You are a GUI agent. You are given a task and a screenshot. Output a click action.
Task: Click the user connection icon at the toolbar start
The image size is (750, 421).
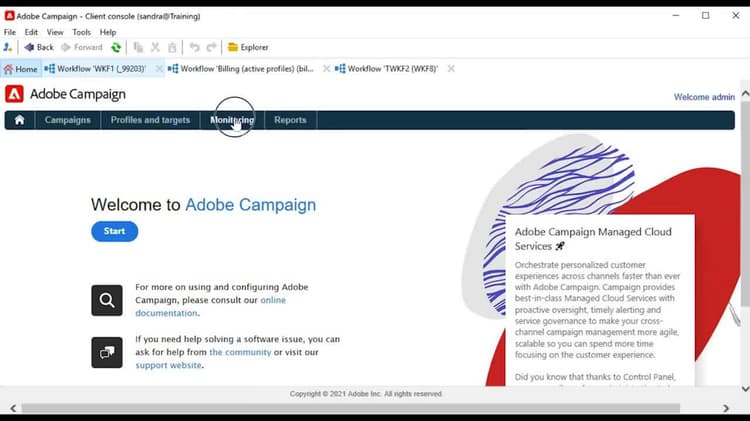[8, 47]
